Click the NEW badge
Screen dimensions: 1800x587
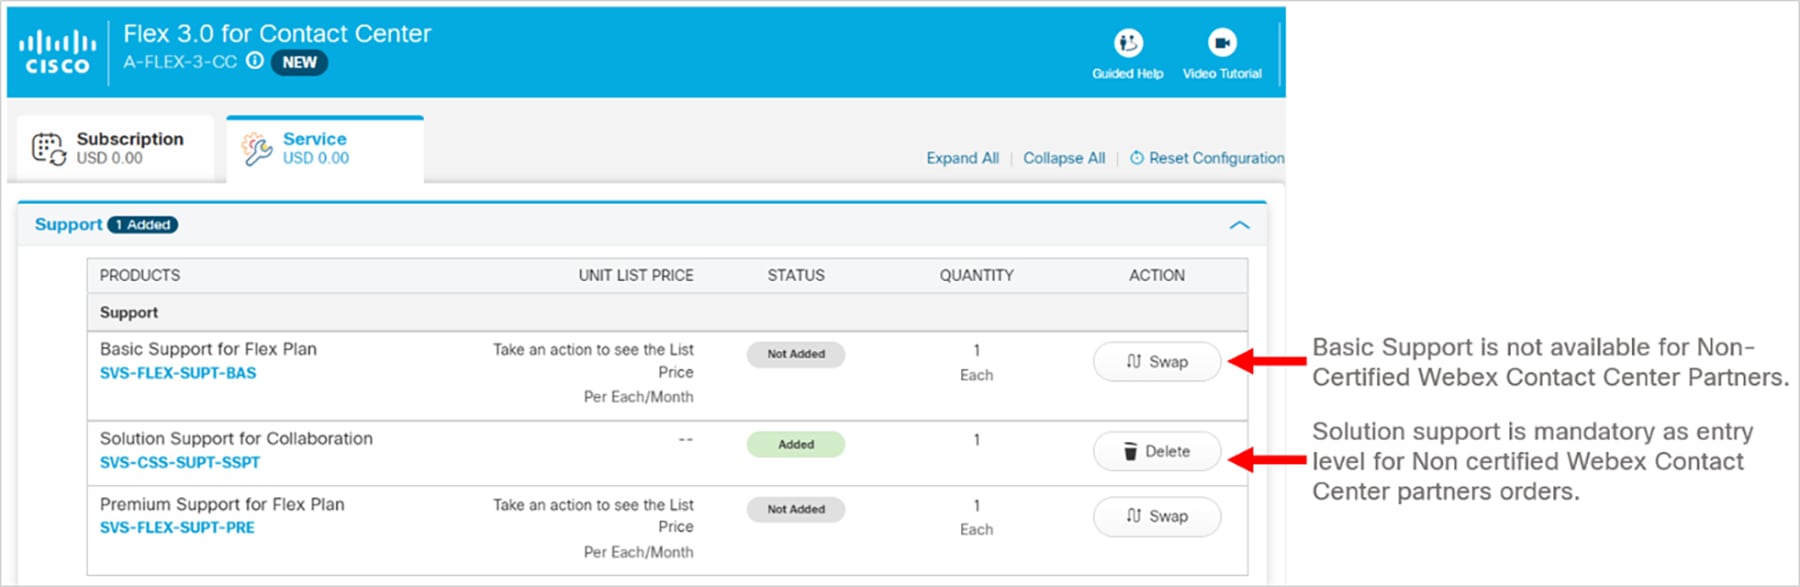point(299,62)
